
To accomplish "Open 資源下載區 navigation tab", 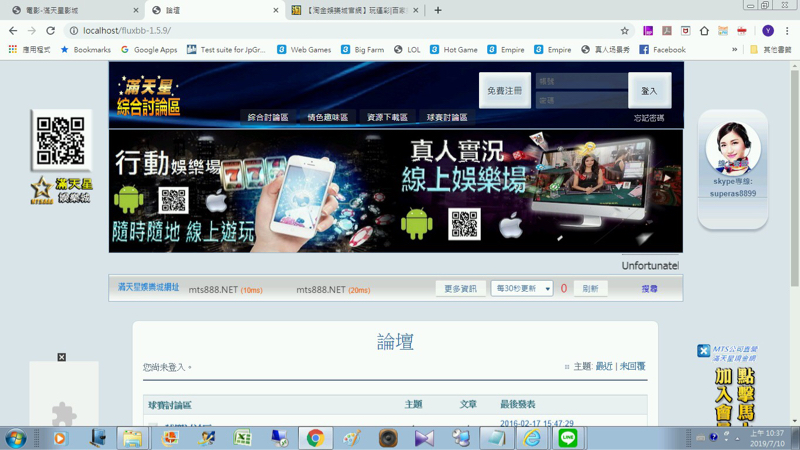I will pyautogui.click(x=387, y=117).
